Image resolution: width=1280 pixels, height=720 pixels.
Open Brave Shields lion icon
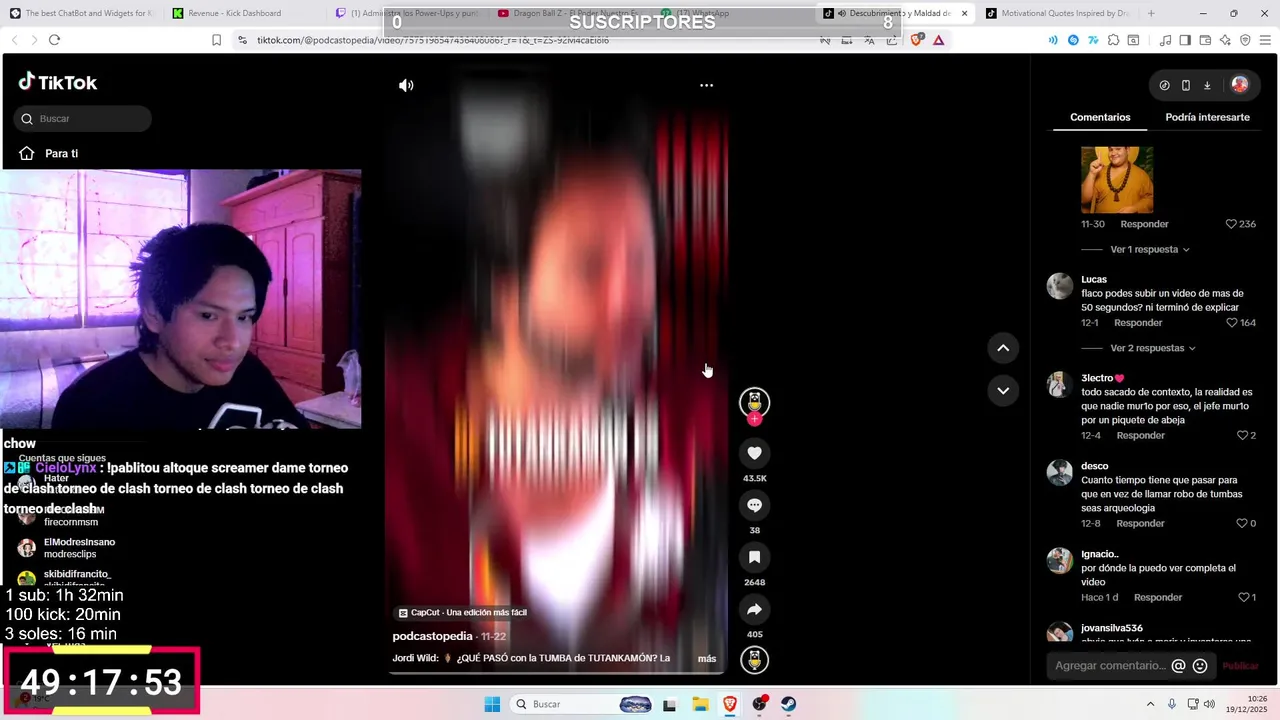917,40
